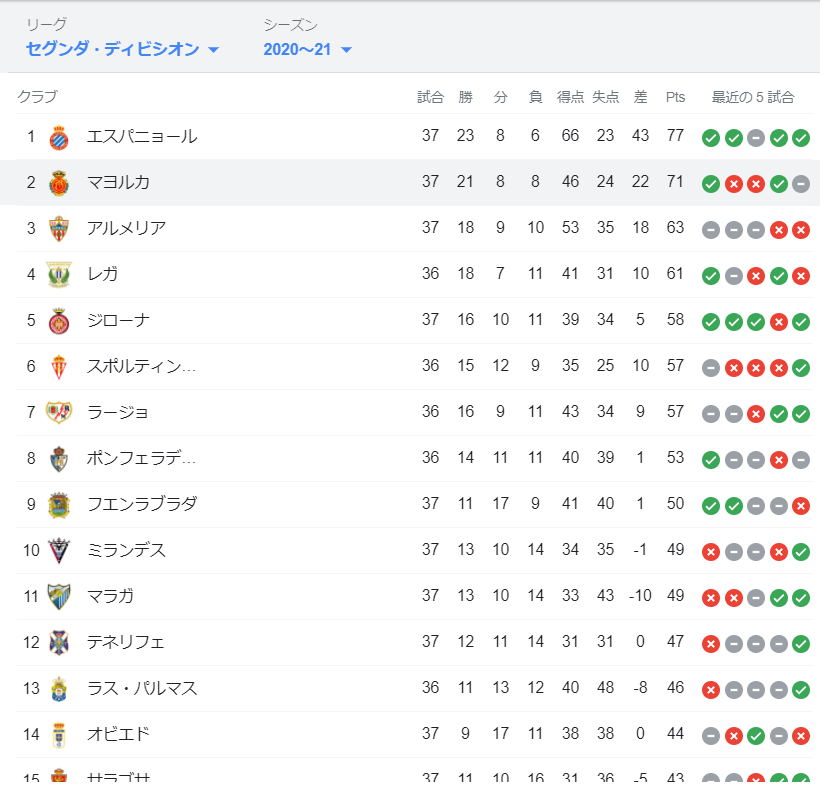Click the Pts column header
824x790 pixels.
[x=675, y=97]
